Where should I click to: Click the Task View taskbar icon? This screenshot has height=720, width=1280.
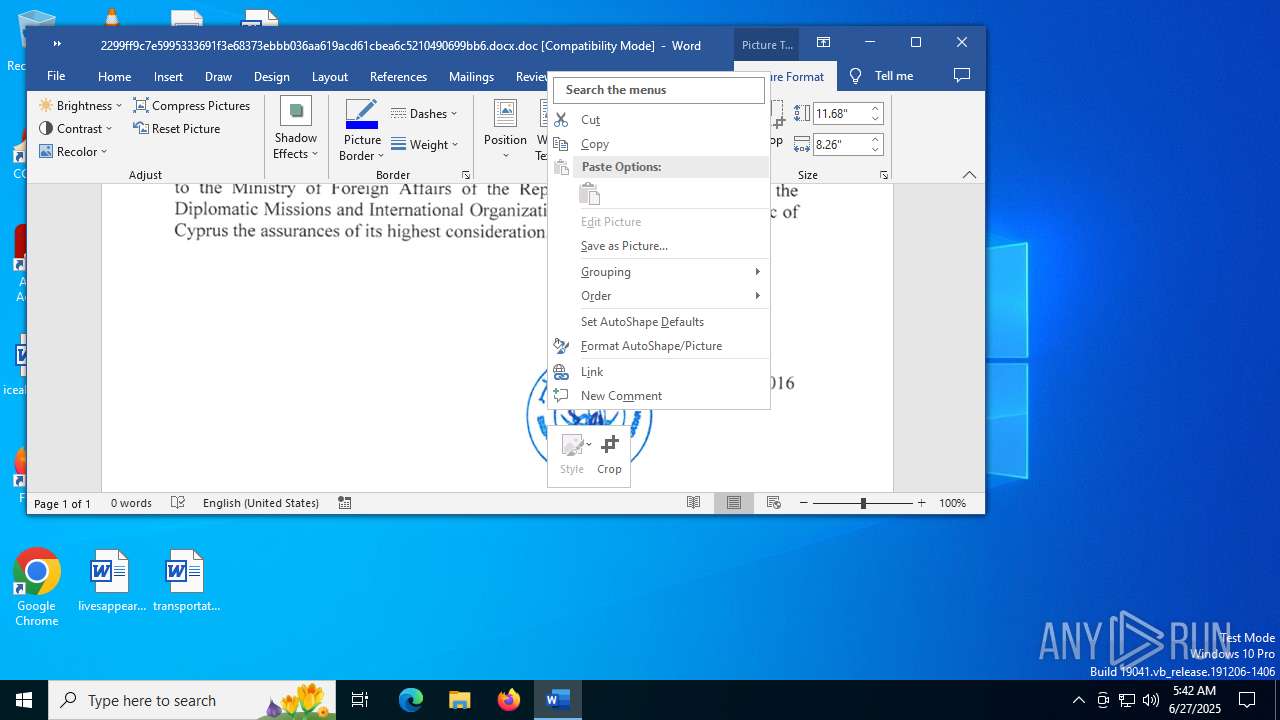click(x=360, y=700)
